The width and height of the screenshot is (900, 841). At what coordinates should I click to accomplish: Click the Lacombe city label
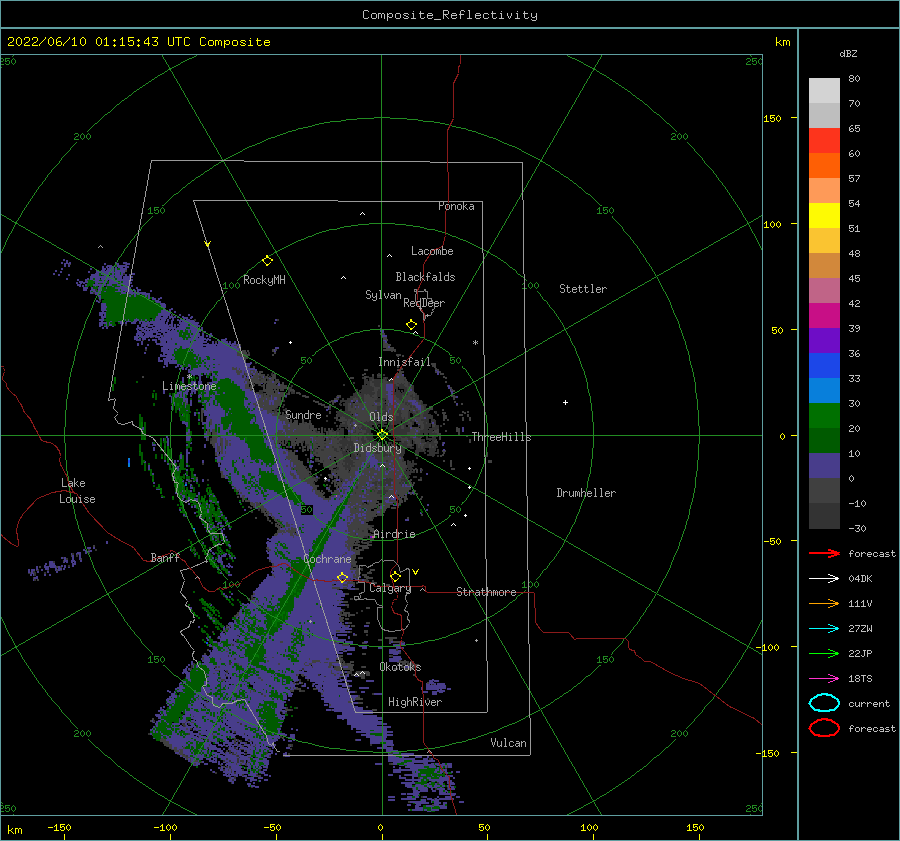point(432,251)
